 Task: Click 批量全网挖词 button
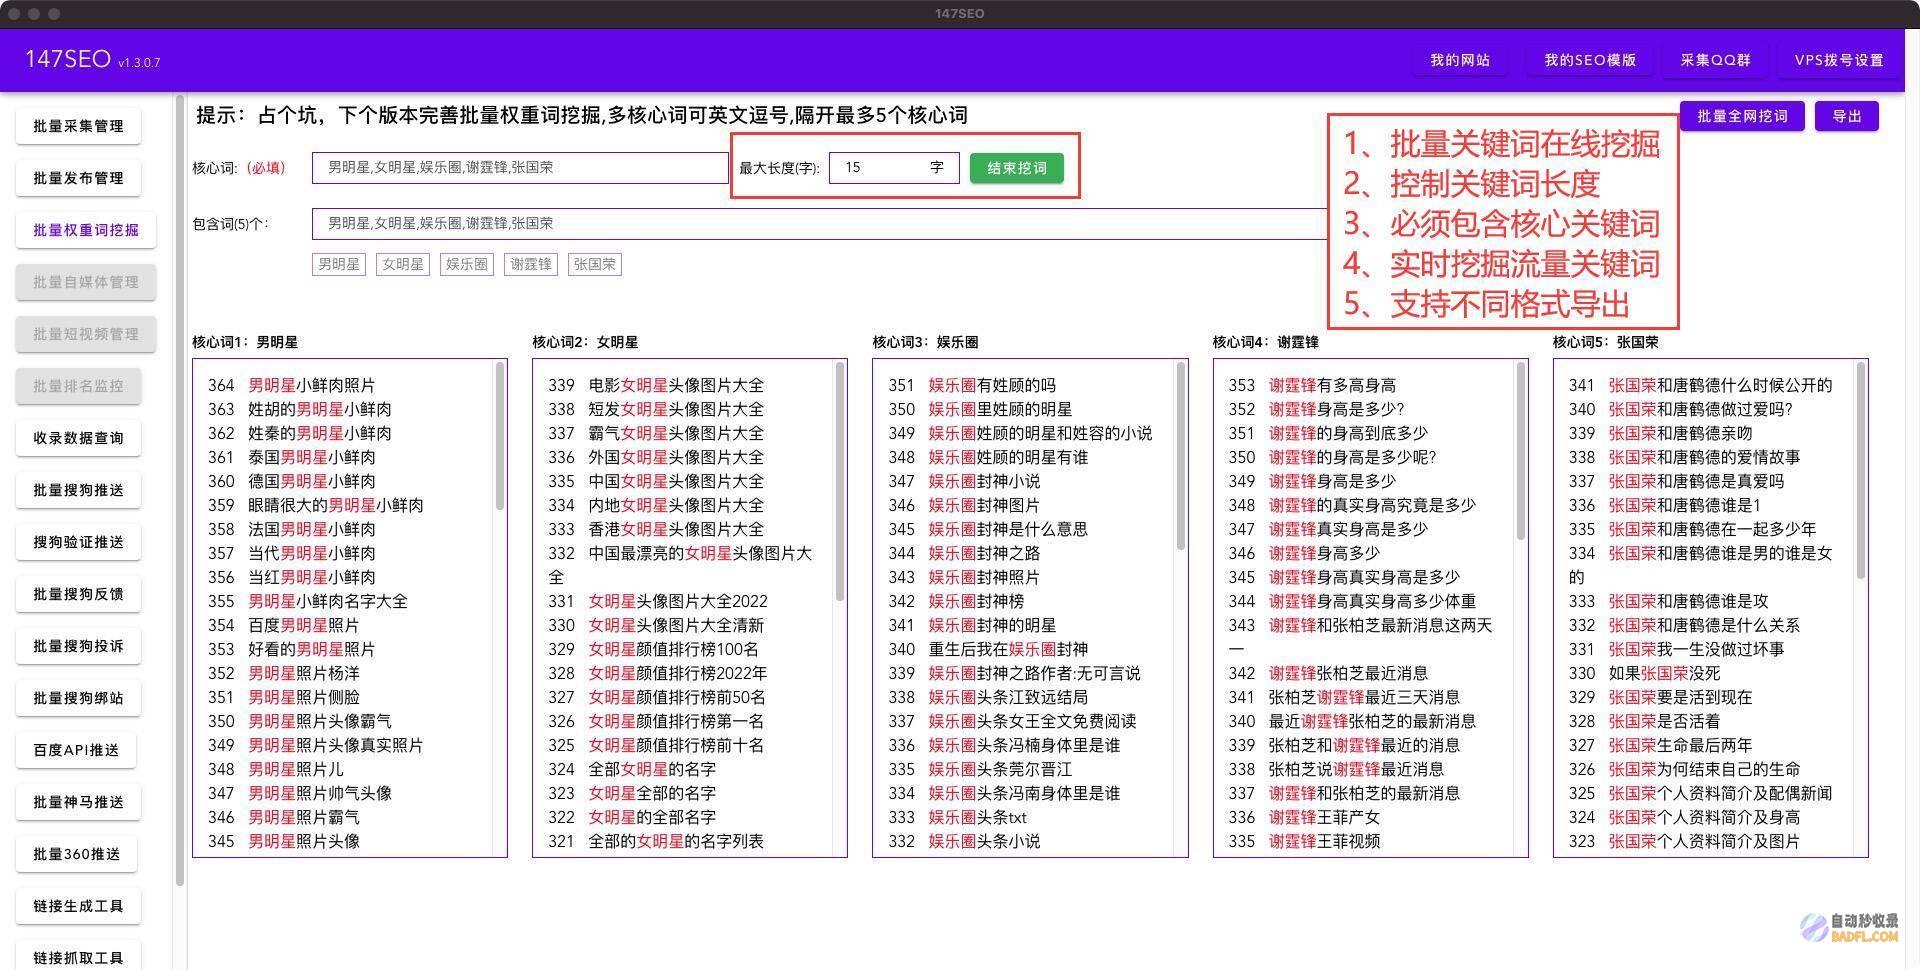click(1742, 116)
